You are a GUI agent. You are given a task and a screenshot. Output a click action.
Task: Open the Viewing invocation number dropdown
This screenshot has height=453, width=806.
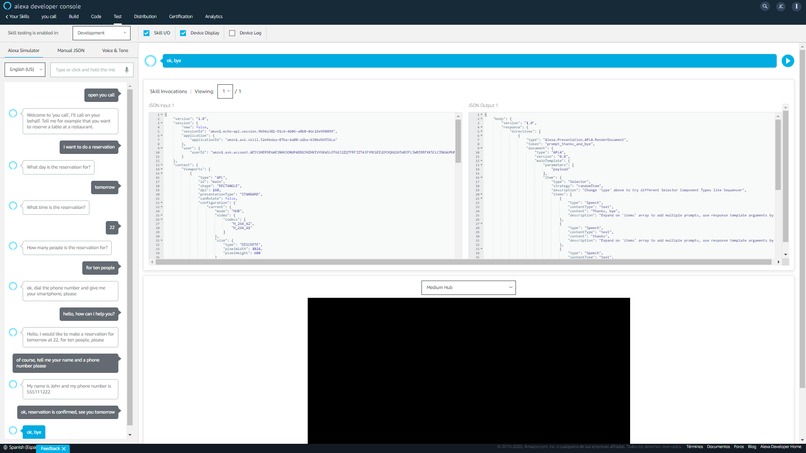225,91
